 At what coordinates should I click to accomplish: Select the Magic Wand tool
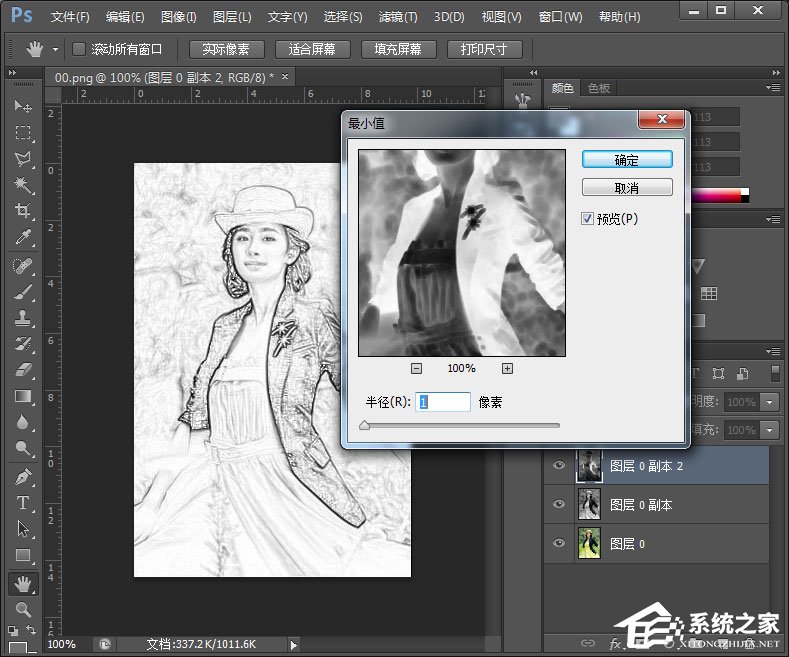coord(22,185)
